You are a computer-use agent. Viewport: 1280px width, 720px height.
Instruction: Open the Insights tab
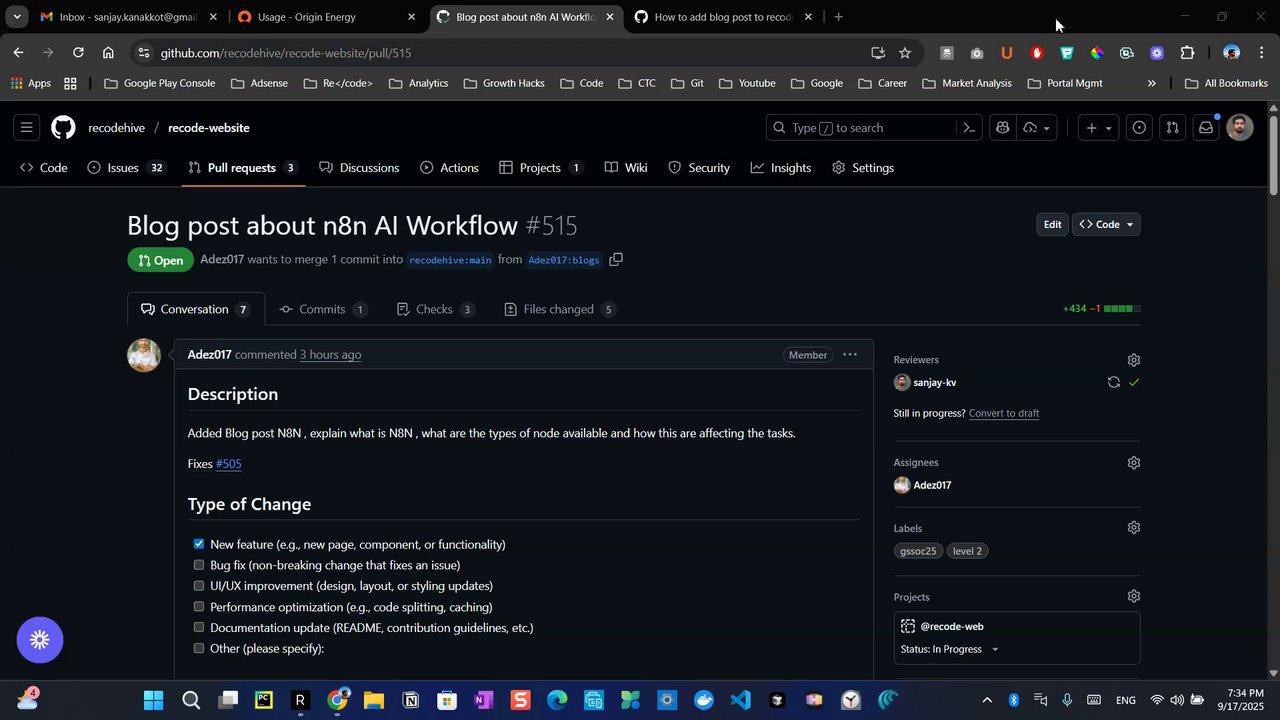[x=781, y=168]
